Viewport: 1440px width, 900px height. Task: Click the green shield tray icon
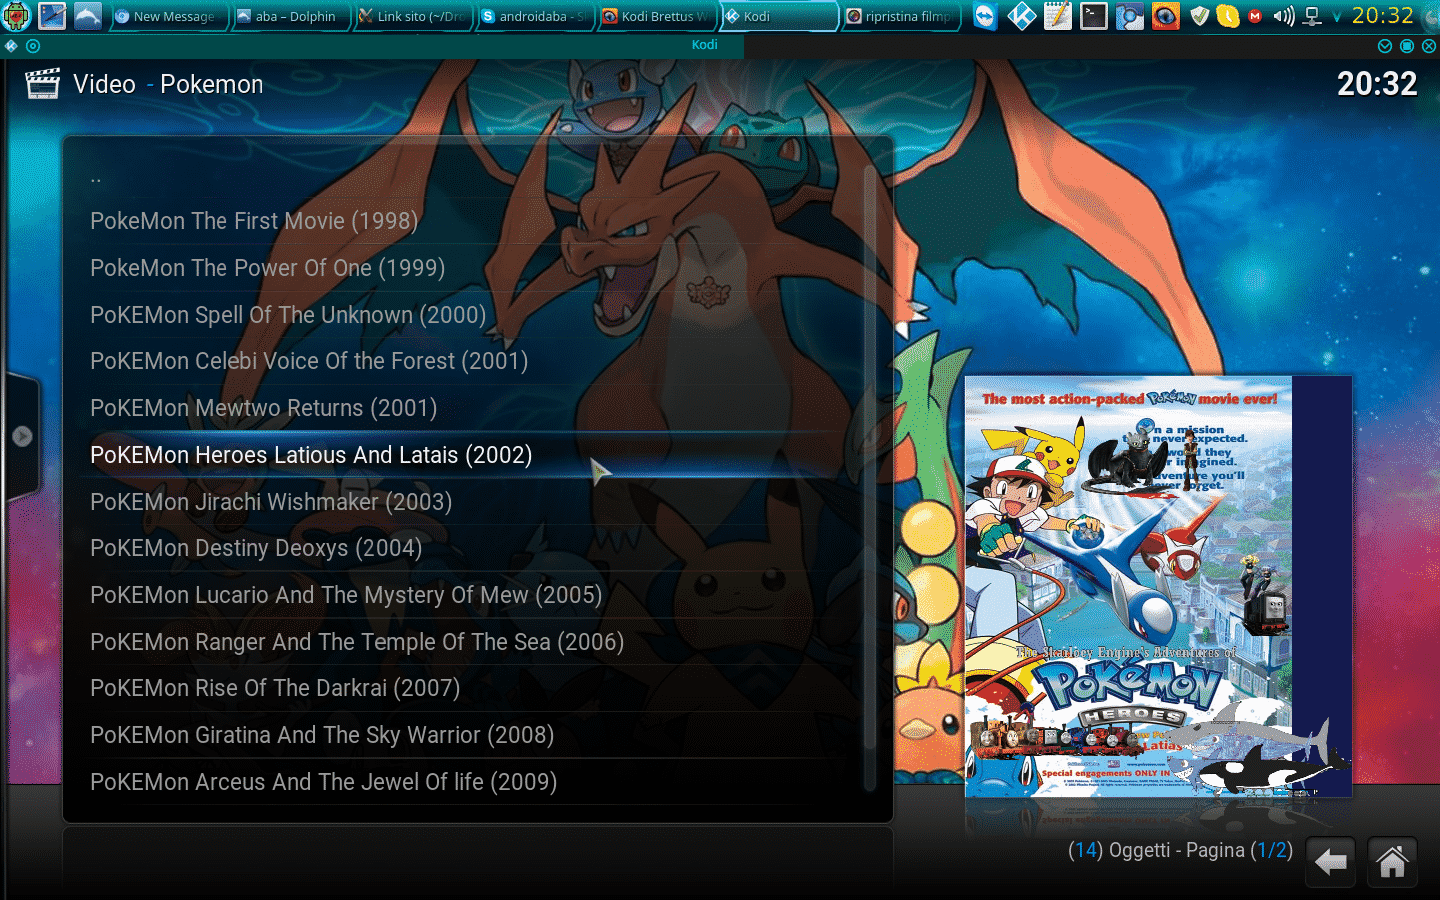coord(1200,16)
